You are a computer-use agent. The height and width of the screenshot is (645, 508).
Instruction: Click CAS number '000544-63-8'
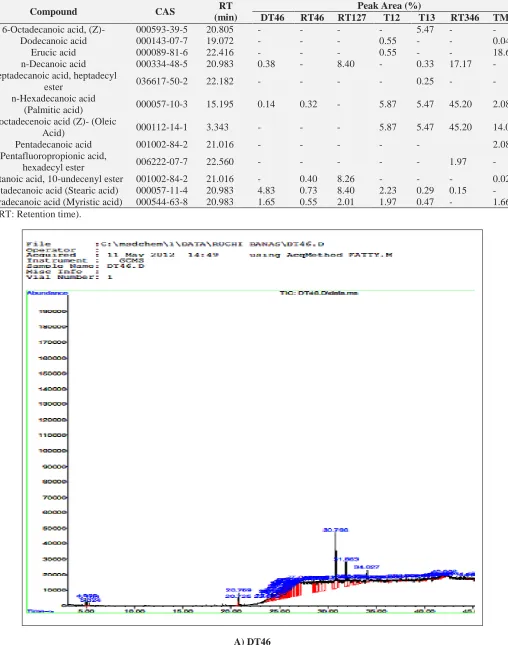162,202
